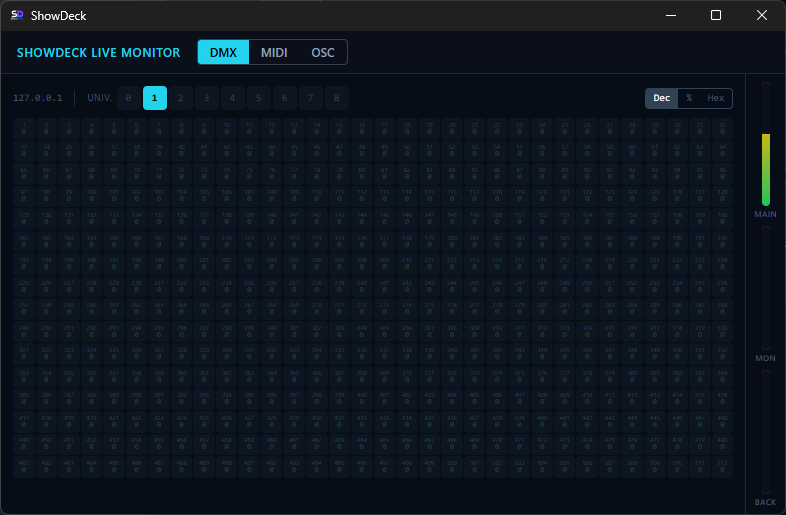Screen dimensions: 786x515
Task: Click the 127.0.0.1 address label
Action: point(38,98)
